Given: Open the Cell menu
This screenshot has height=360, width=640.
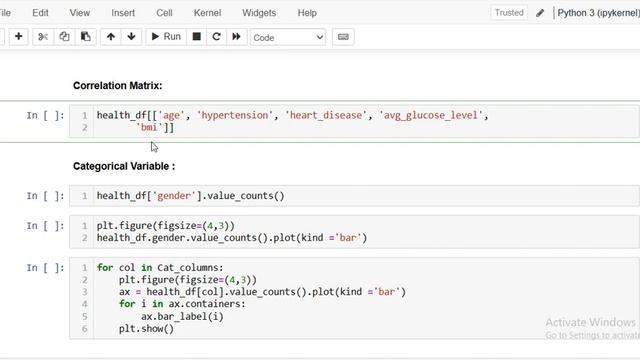Looking at the screenshot, I should click(x=164, y=13).
